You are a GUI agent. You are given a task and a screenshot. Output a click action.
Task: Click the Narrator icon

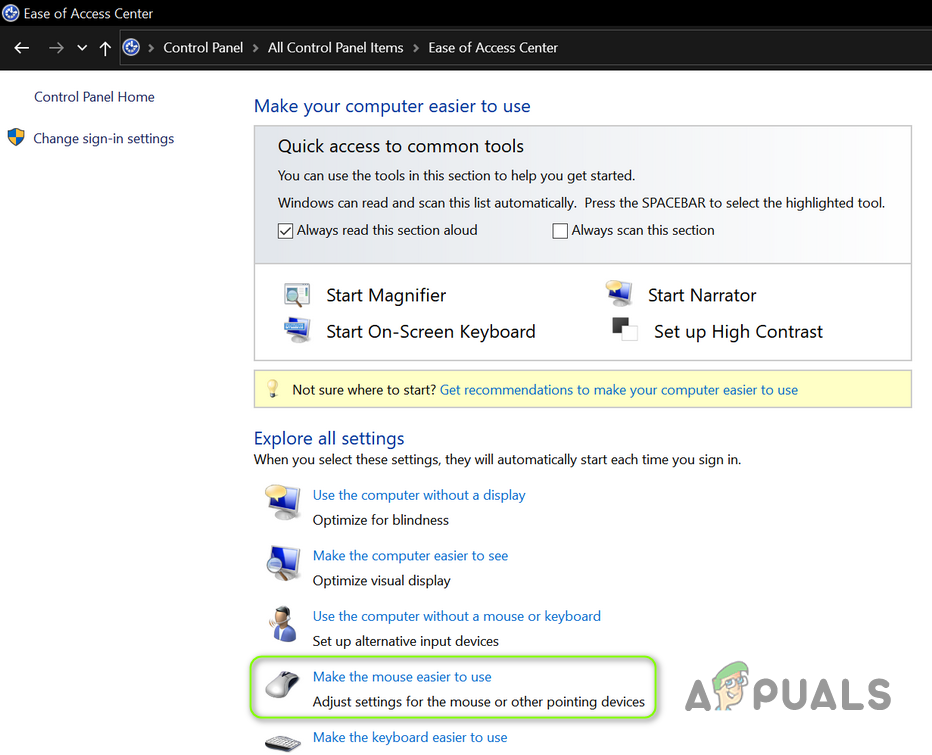[619, 294]
